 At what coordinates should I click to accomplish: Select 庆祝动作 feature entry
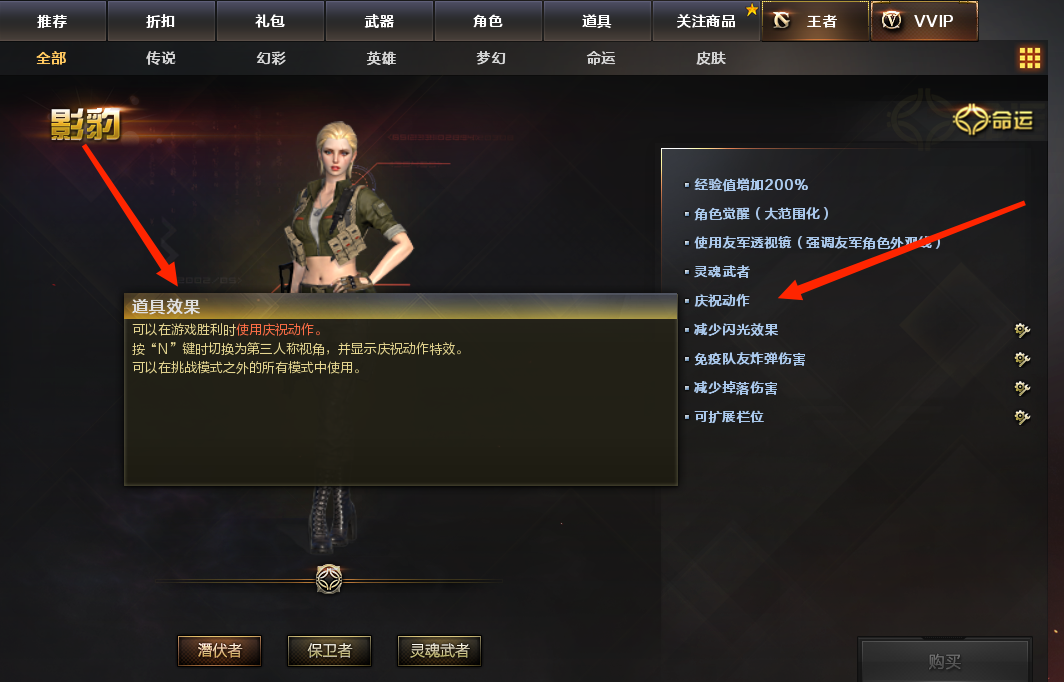tap(721, 301)
